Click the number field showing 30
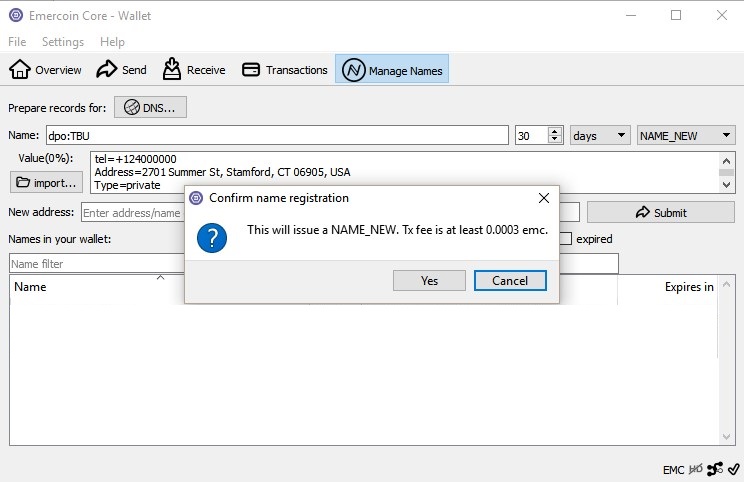The image size is (744, 482). (531, 136)
